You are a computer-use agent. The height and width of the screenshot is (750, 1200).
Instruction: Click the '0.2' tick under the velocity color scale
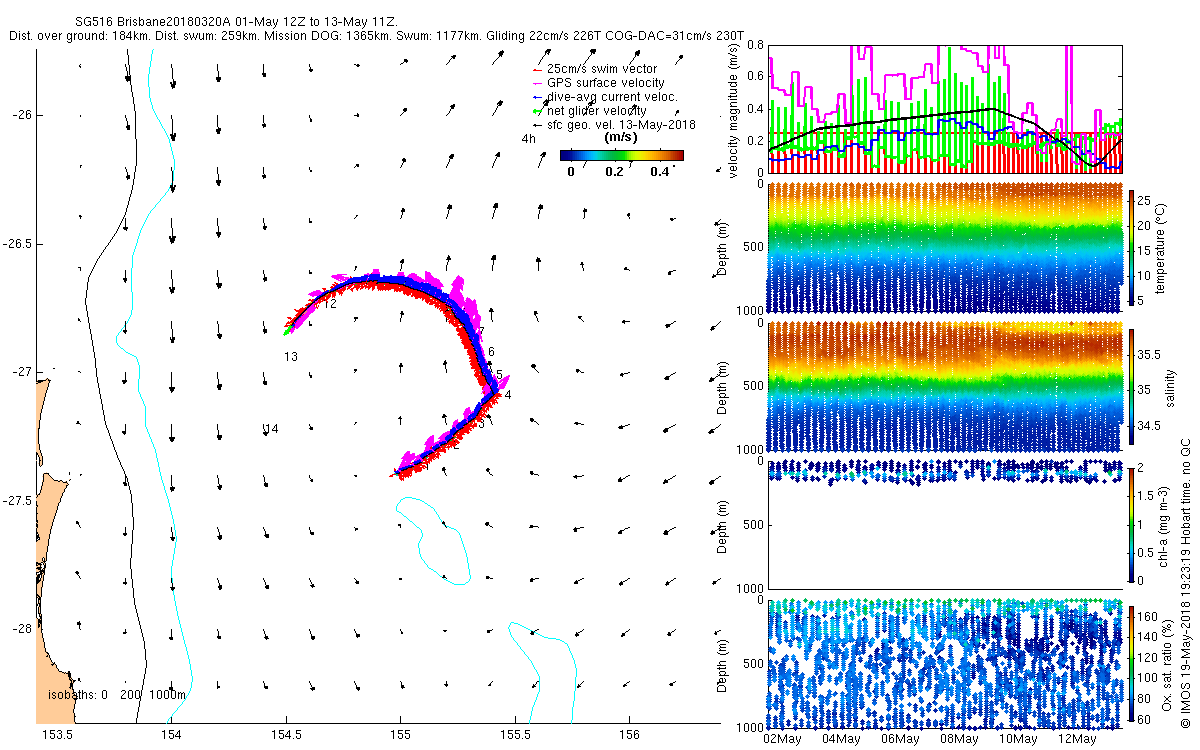point(614,171)
